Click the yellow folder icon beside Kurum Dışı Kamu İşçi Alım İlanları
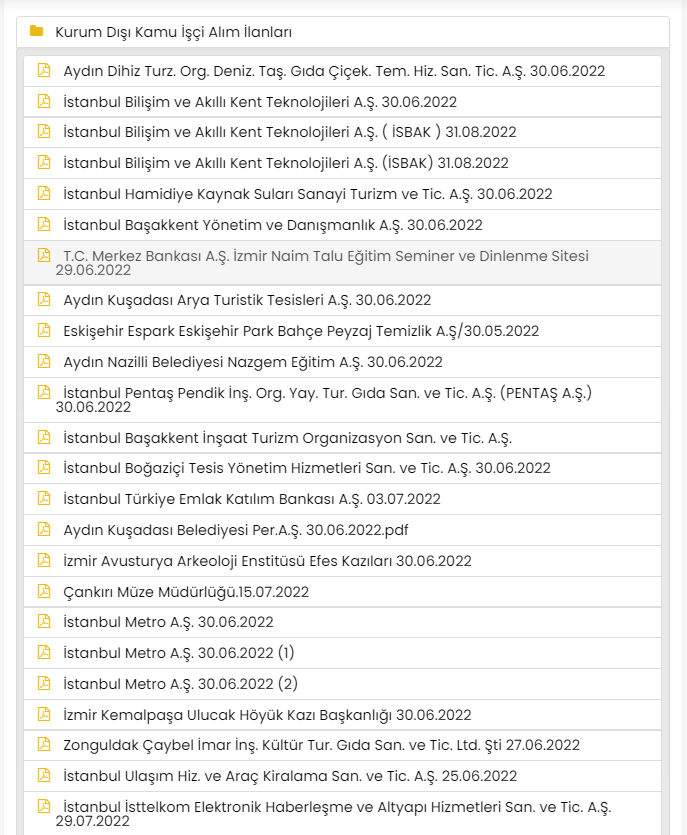687x835 pixels. 36,31
